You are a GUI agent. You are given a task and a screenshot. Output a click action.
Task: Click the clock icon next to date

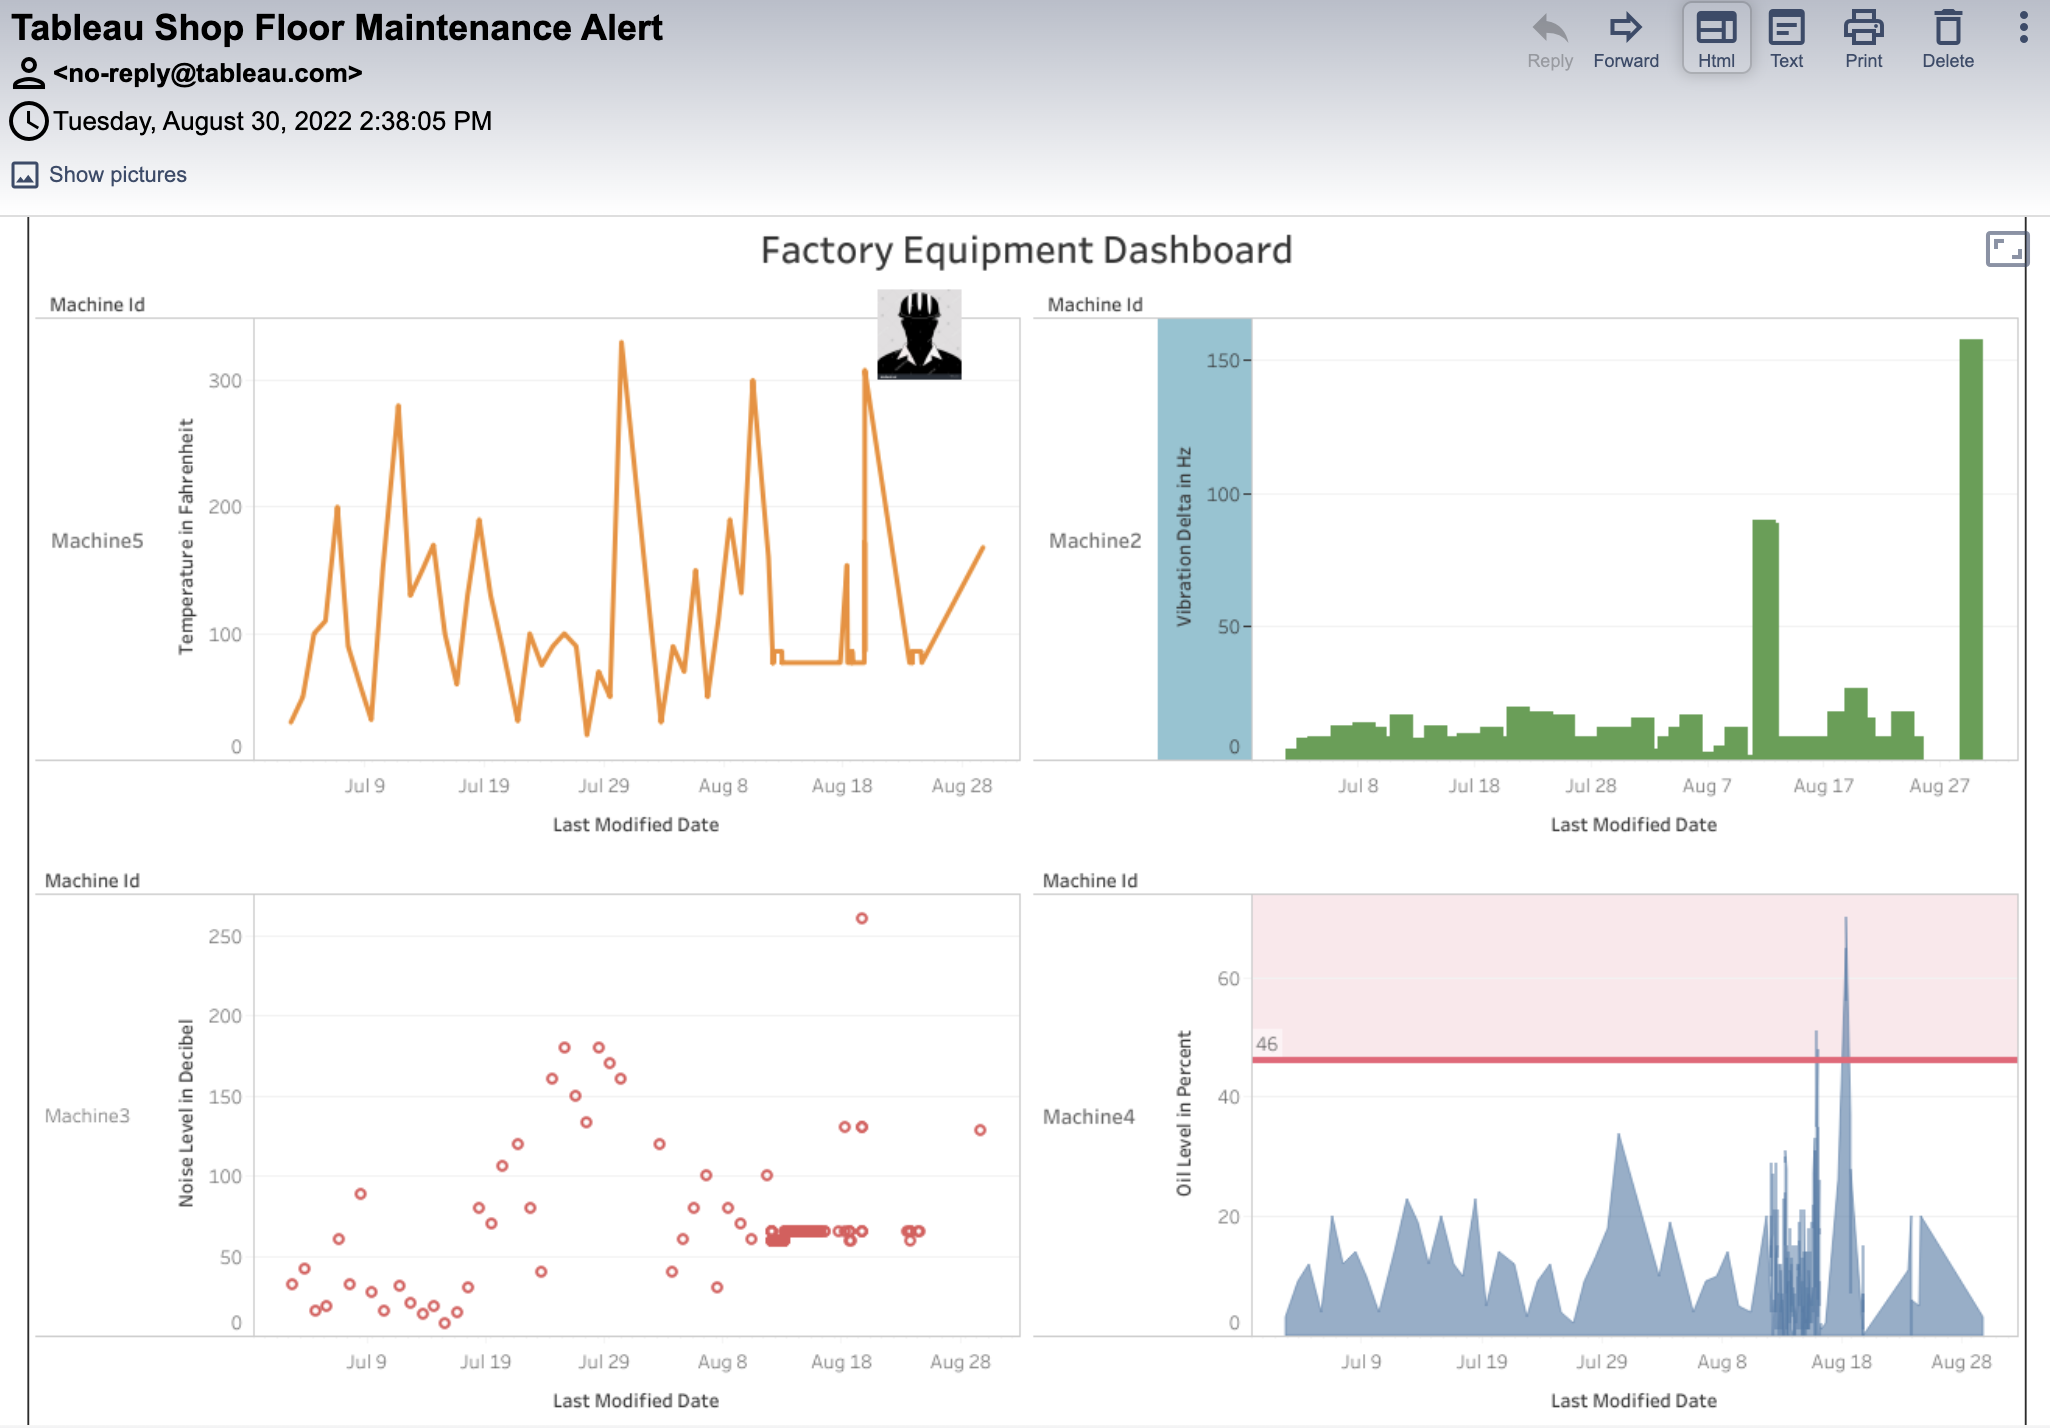click(x=29, y=121)
